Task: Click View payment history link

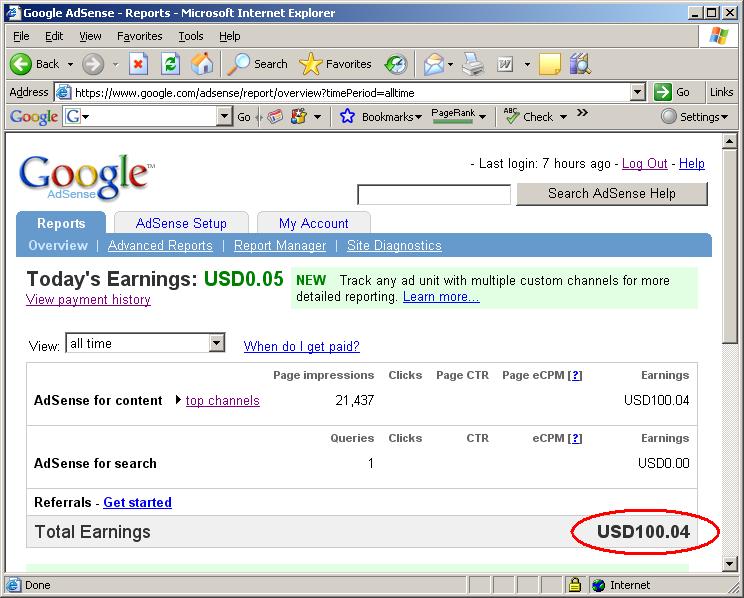Action: tap(88, 300)
